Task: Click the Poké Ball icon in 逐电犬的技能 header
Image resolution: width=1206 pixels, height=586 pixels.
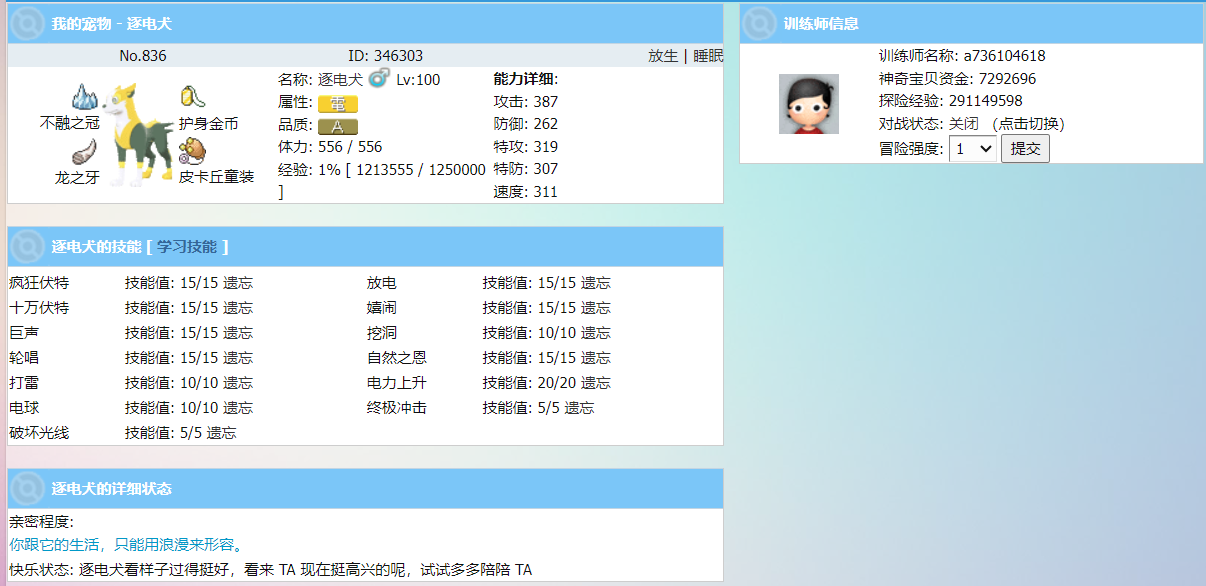Action: [28, 246]
